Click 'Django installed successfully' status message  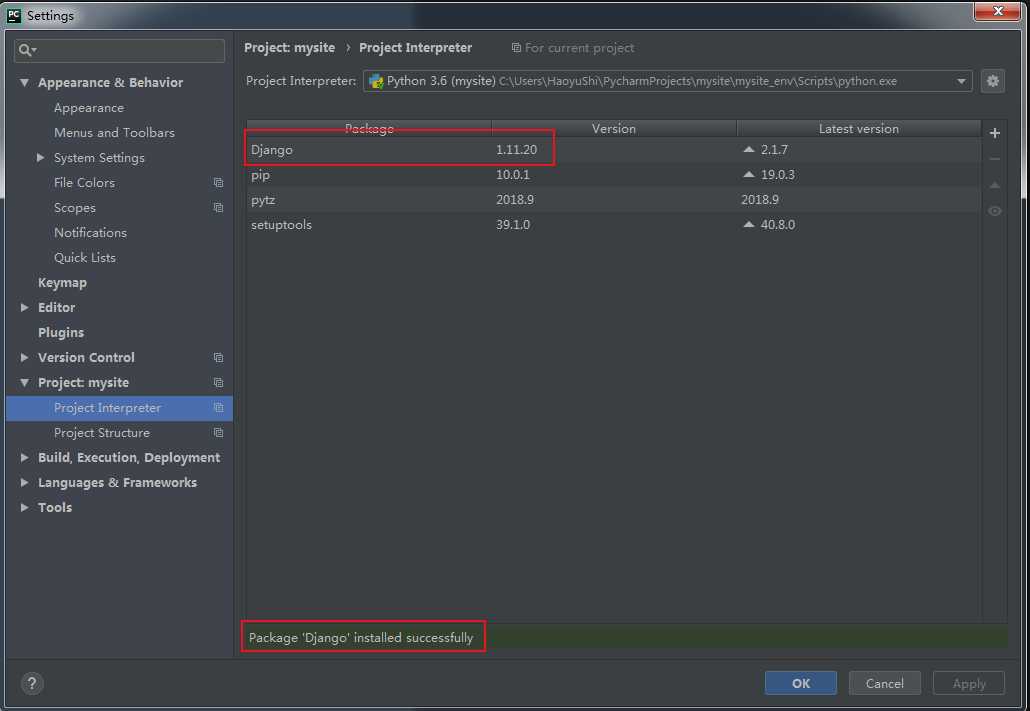click(361, 637)
